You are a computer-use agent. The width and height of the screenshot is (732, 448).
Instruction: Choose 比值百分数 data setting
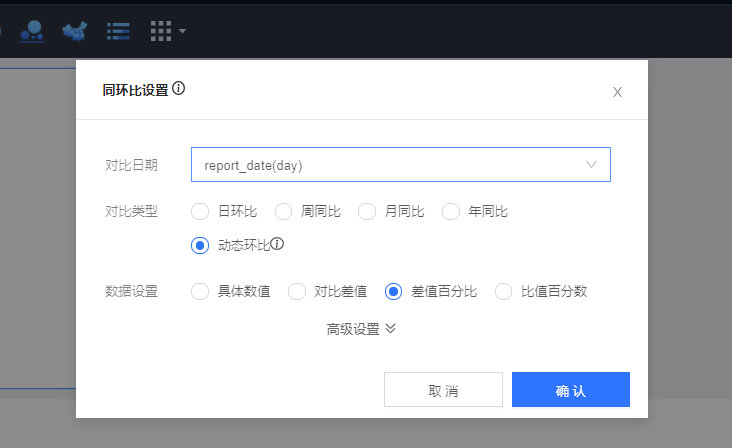[x=504, y=292]
